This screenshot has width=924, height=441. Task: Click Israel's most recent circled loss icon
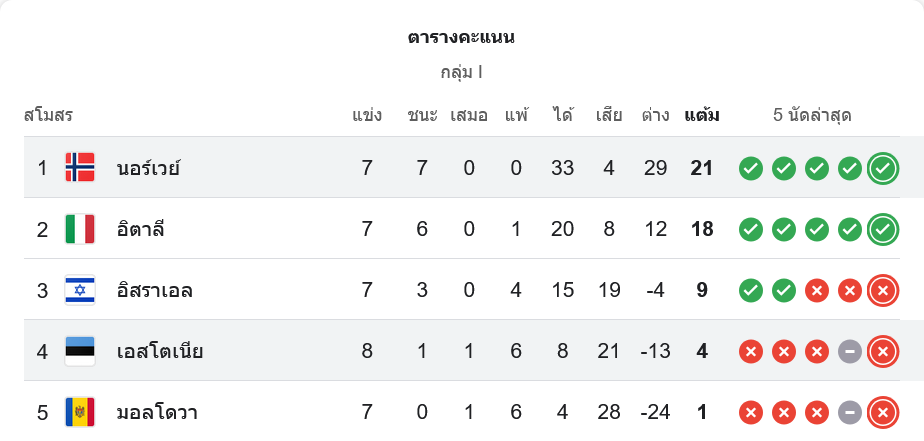point(882,290)
